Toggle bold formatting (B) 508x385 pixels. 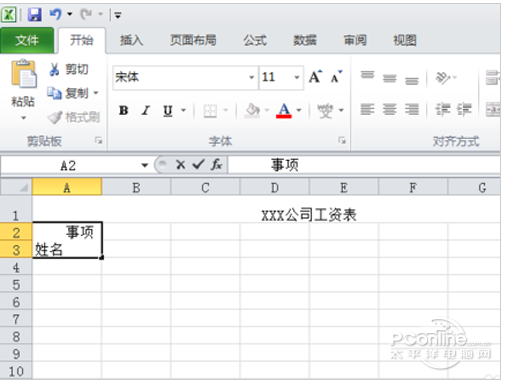(124, 110)
